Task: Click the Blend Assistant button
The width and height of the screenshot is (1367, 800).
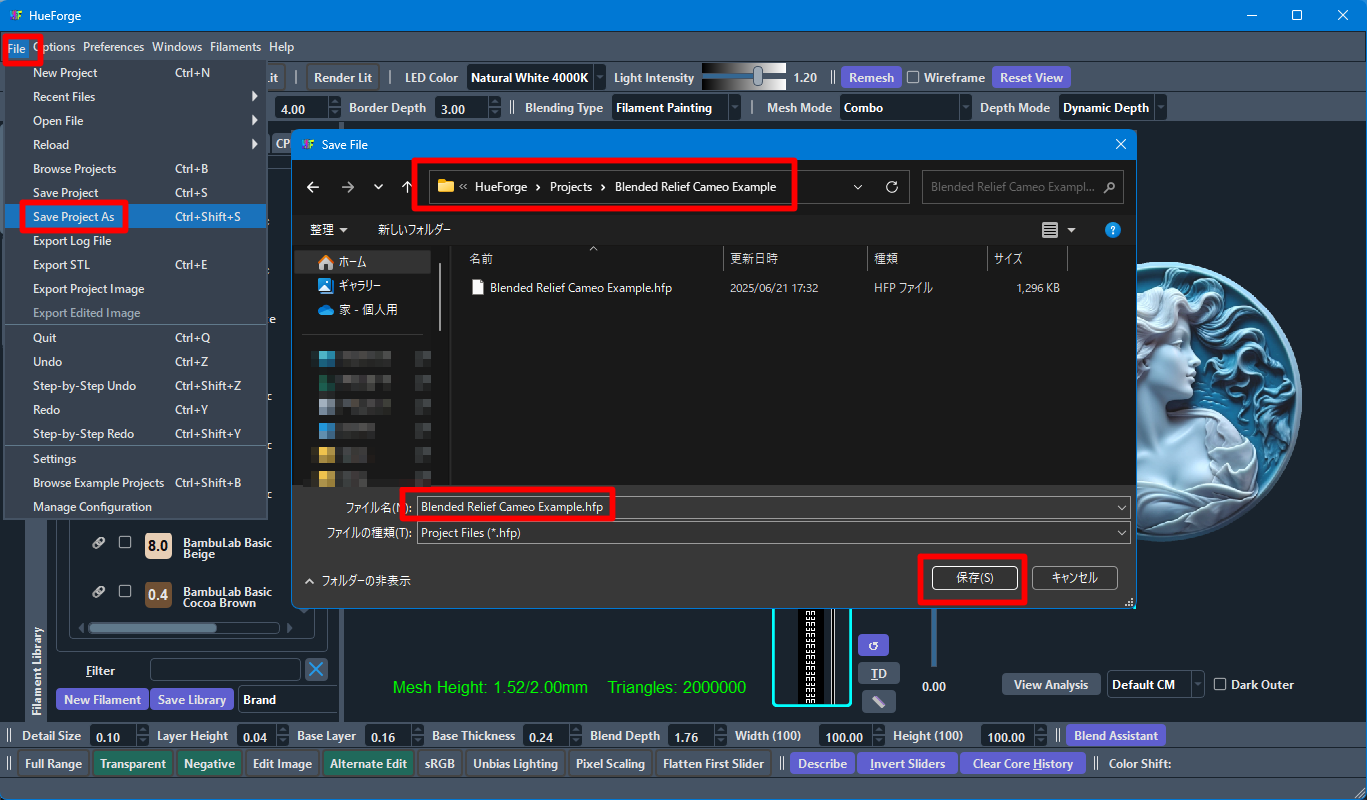Action: click(1115, 736)
